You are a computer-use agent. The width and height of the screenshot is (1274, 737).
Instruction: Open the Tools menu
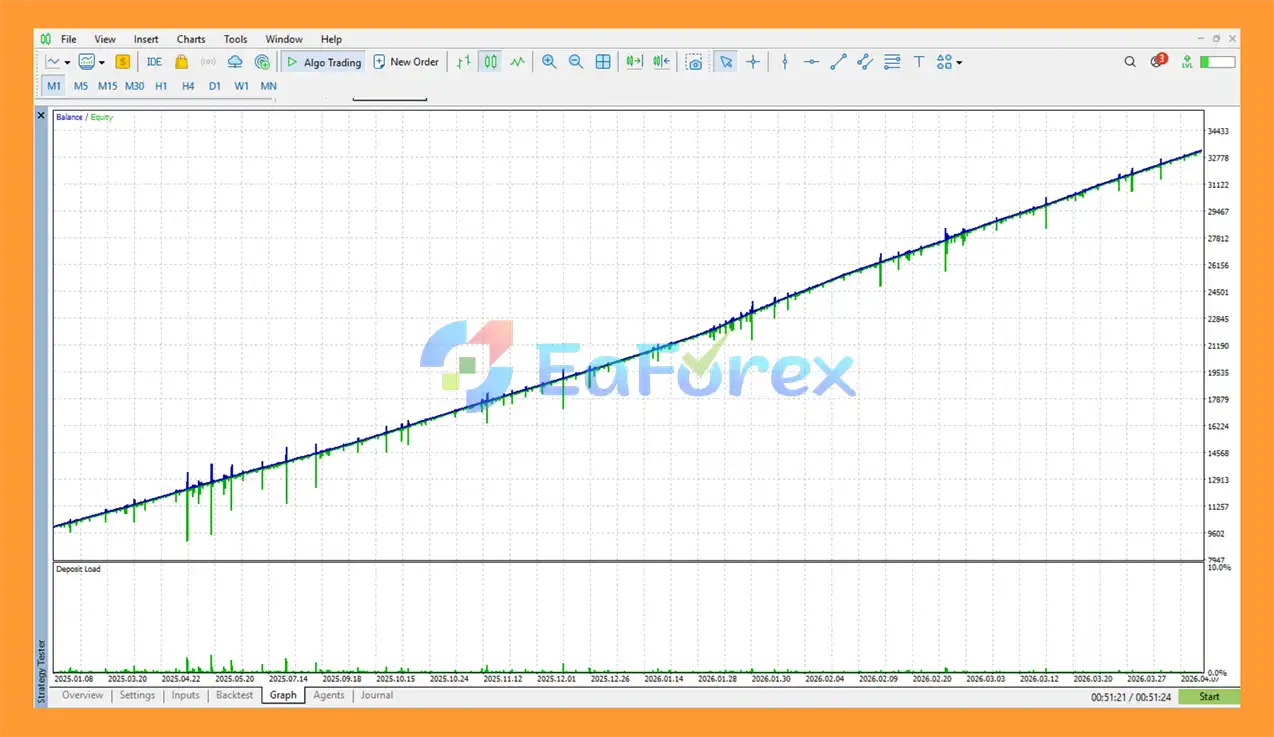(235, 39)
